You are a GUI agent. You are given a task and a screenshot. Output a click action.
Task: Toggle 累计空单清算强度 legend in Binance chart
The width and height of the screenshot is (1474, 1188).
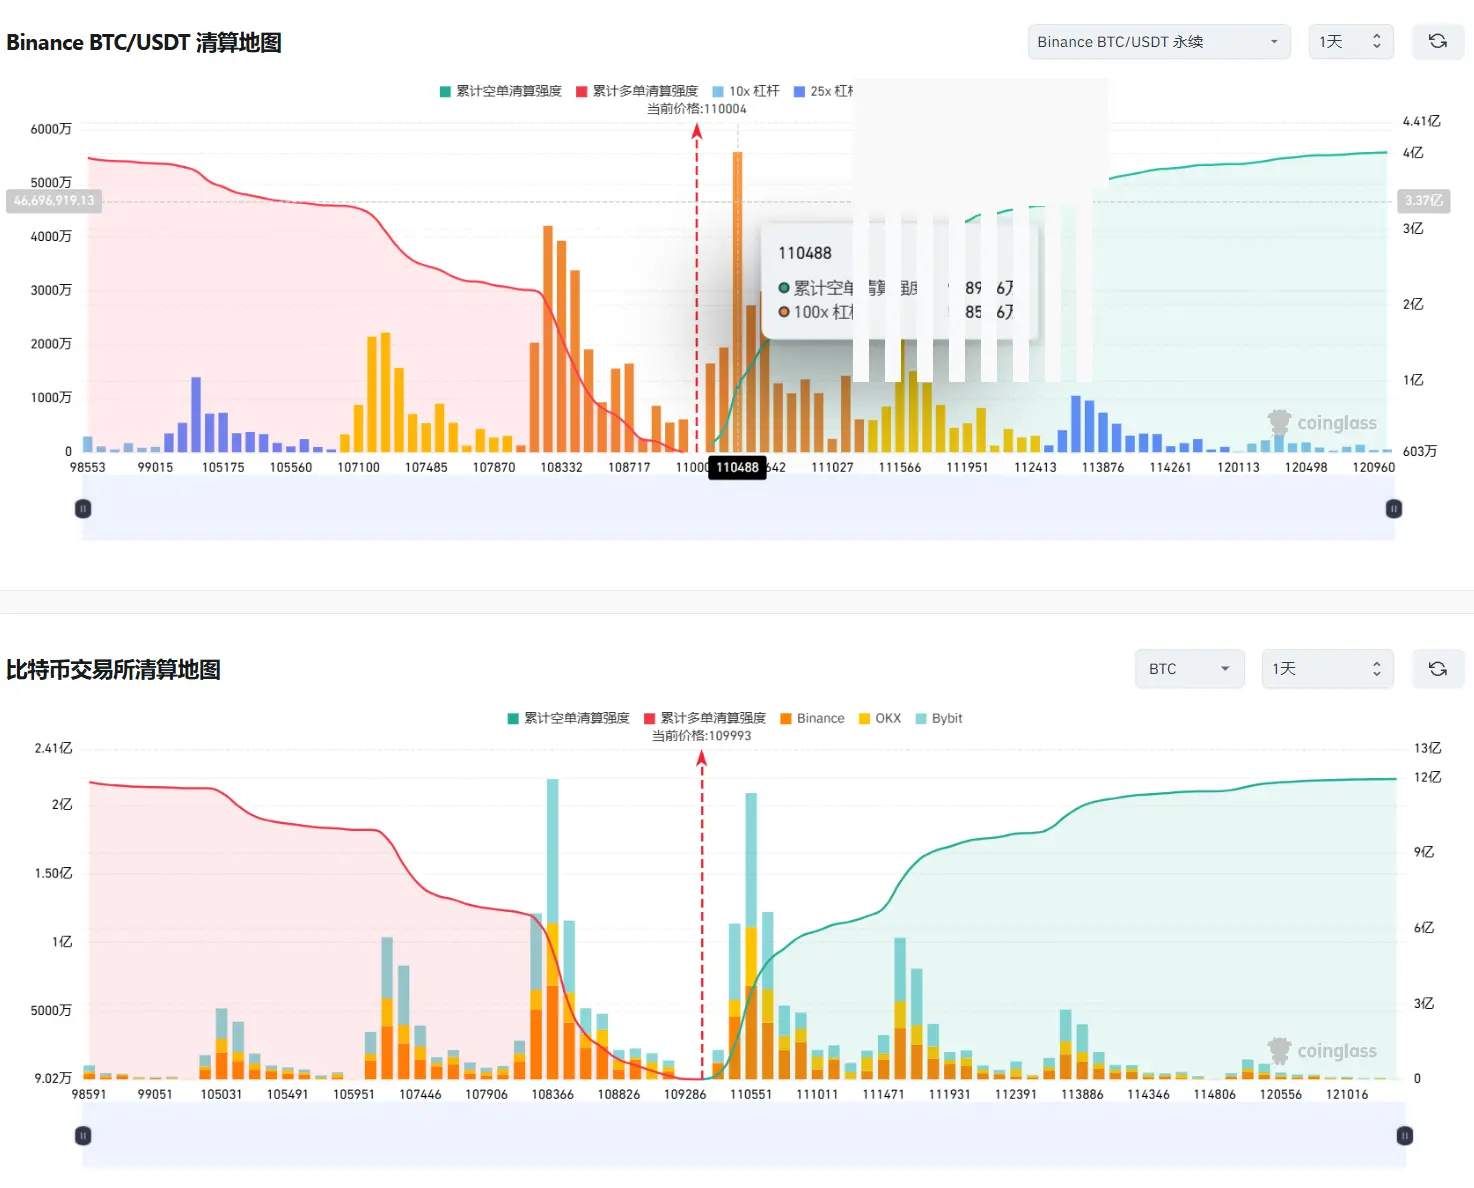click(x=500, y=91)
